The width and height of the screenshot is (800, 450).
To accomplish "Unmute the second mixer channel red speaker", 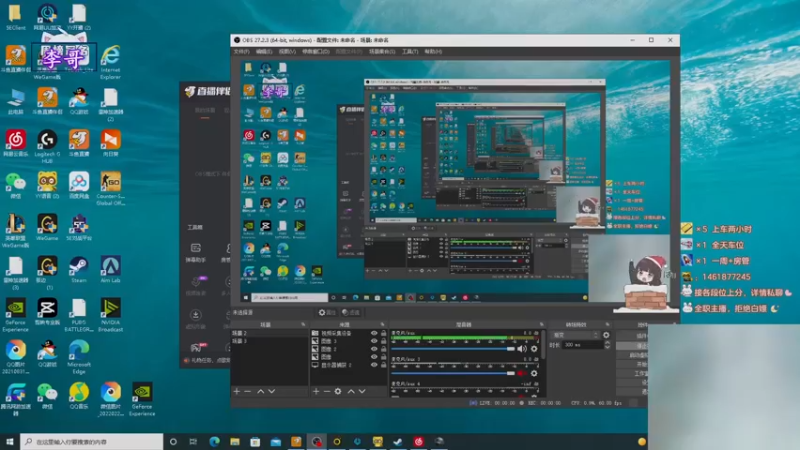I will (x=521, y=373).
